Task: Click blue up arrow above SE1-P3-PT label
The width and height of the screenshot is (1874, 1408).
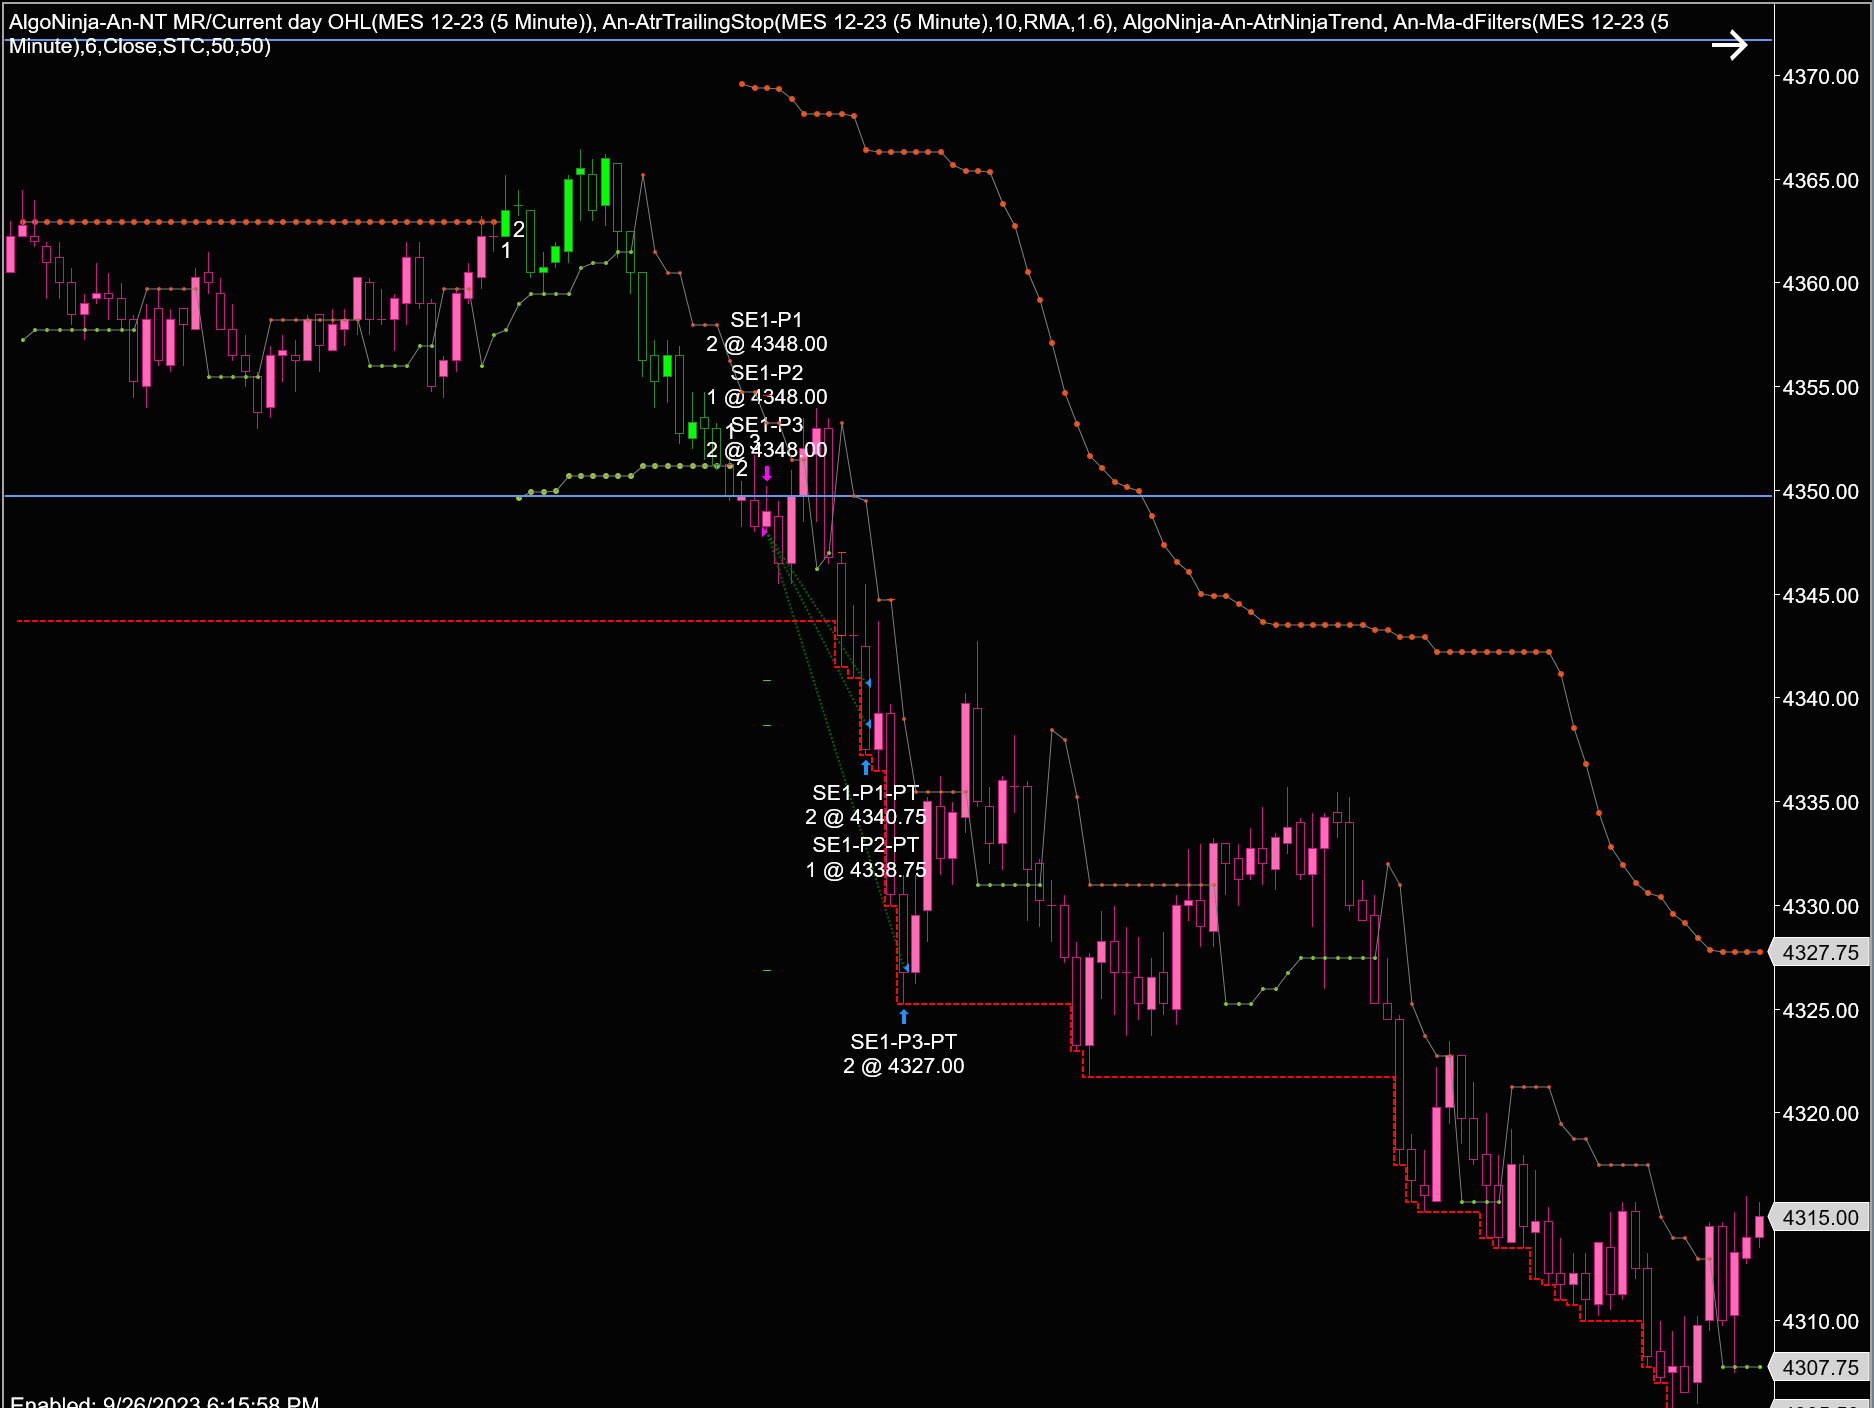Action: pyautogui.click(x=904, y=1017)
